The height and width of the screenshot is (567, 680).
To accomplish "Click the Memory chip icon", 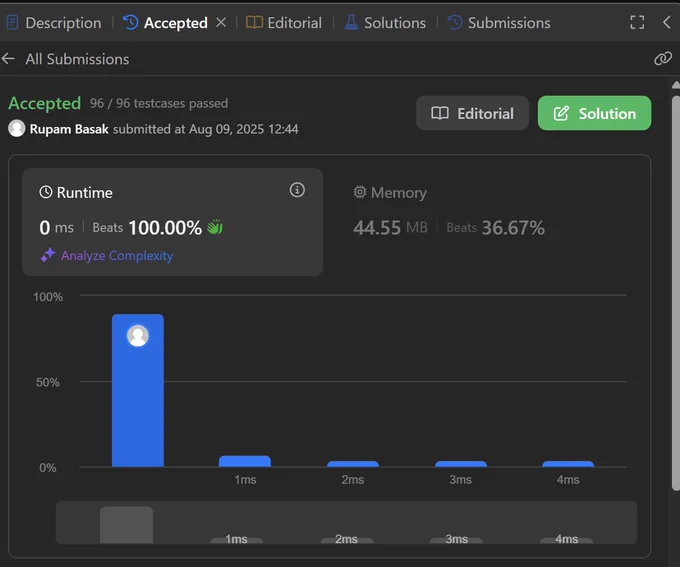I will [360, 192].
